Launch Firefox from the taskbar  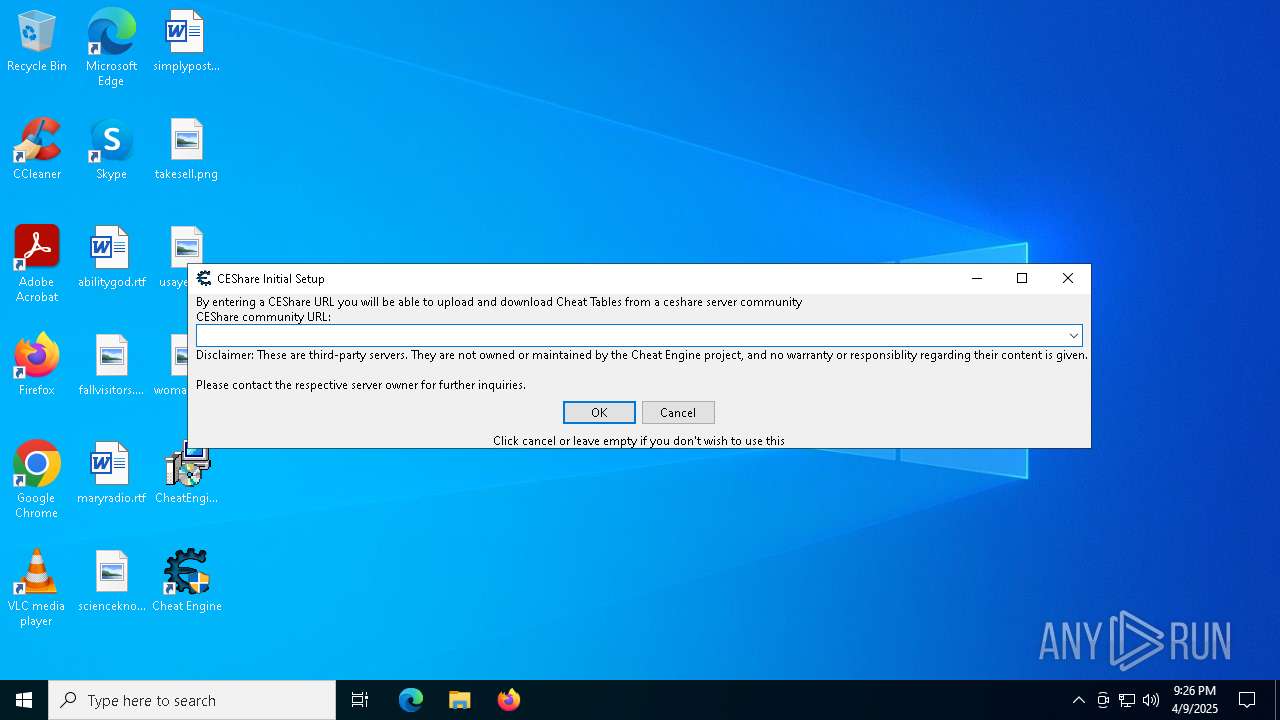(x=508, y=700)
